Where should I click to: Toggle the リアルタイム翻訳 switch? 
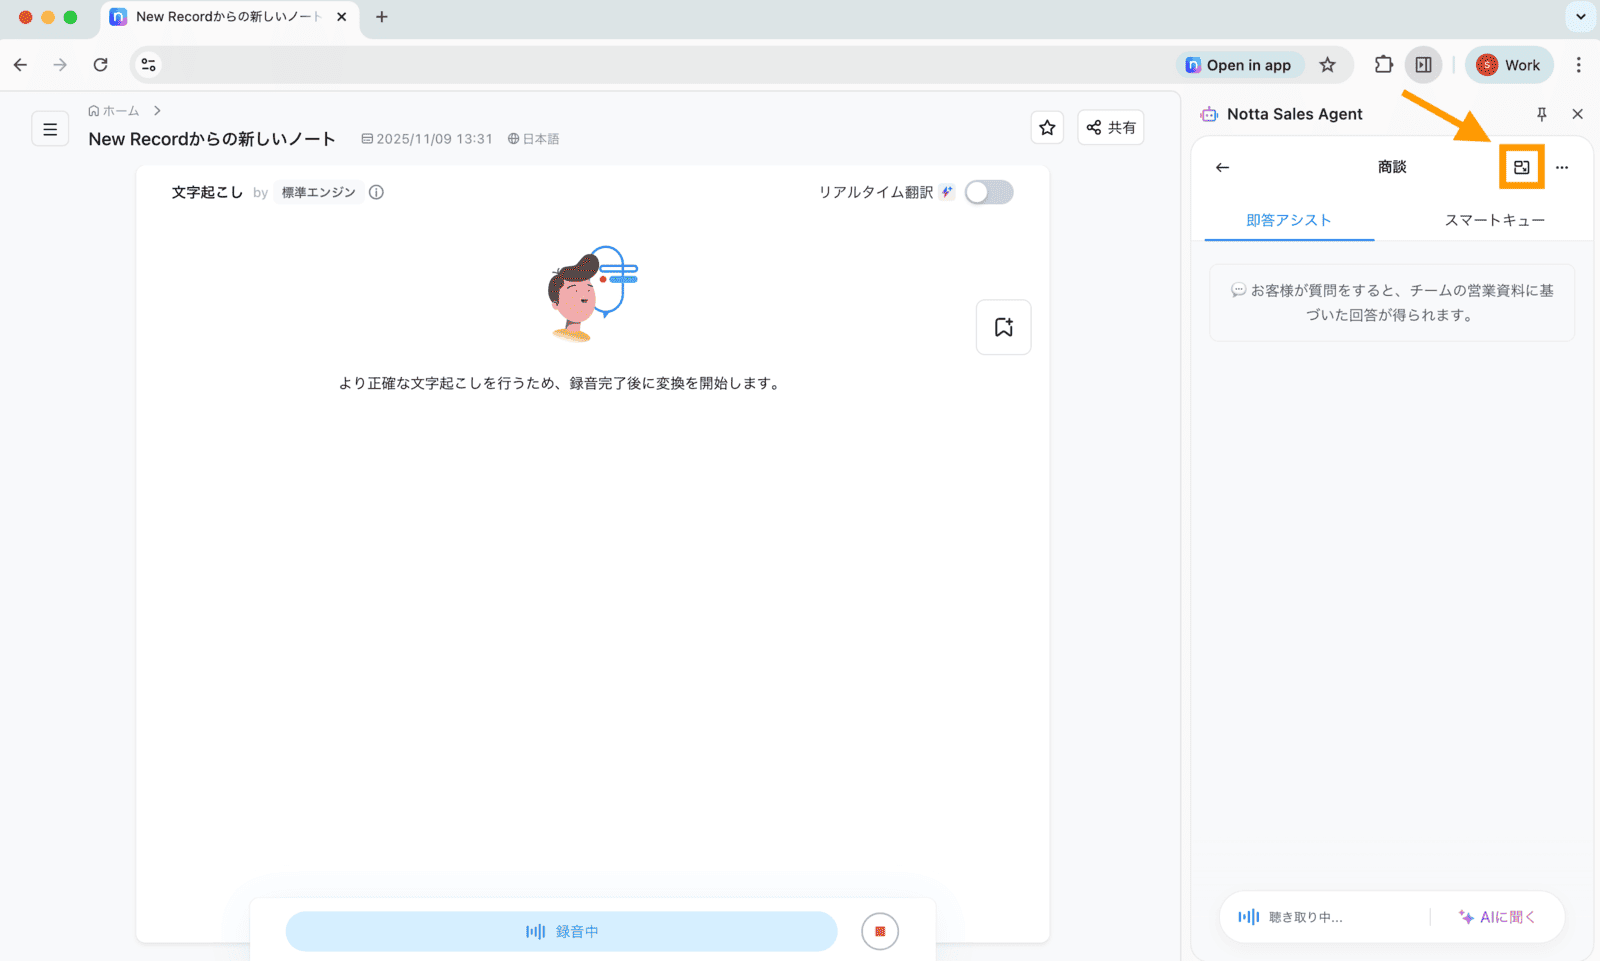coord(989,192)
